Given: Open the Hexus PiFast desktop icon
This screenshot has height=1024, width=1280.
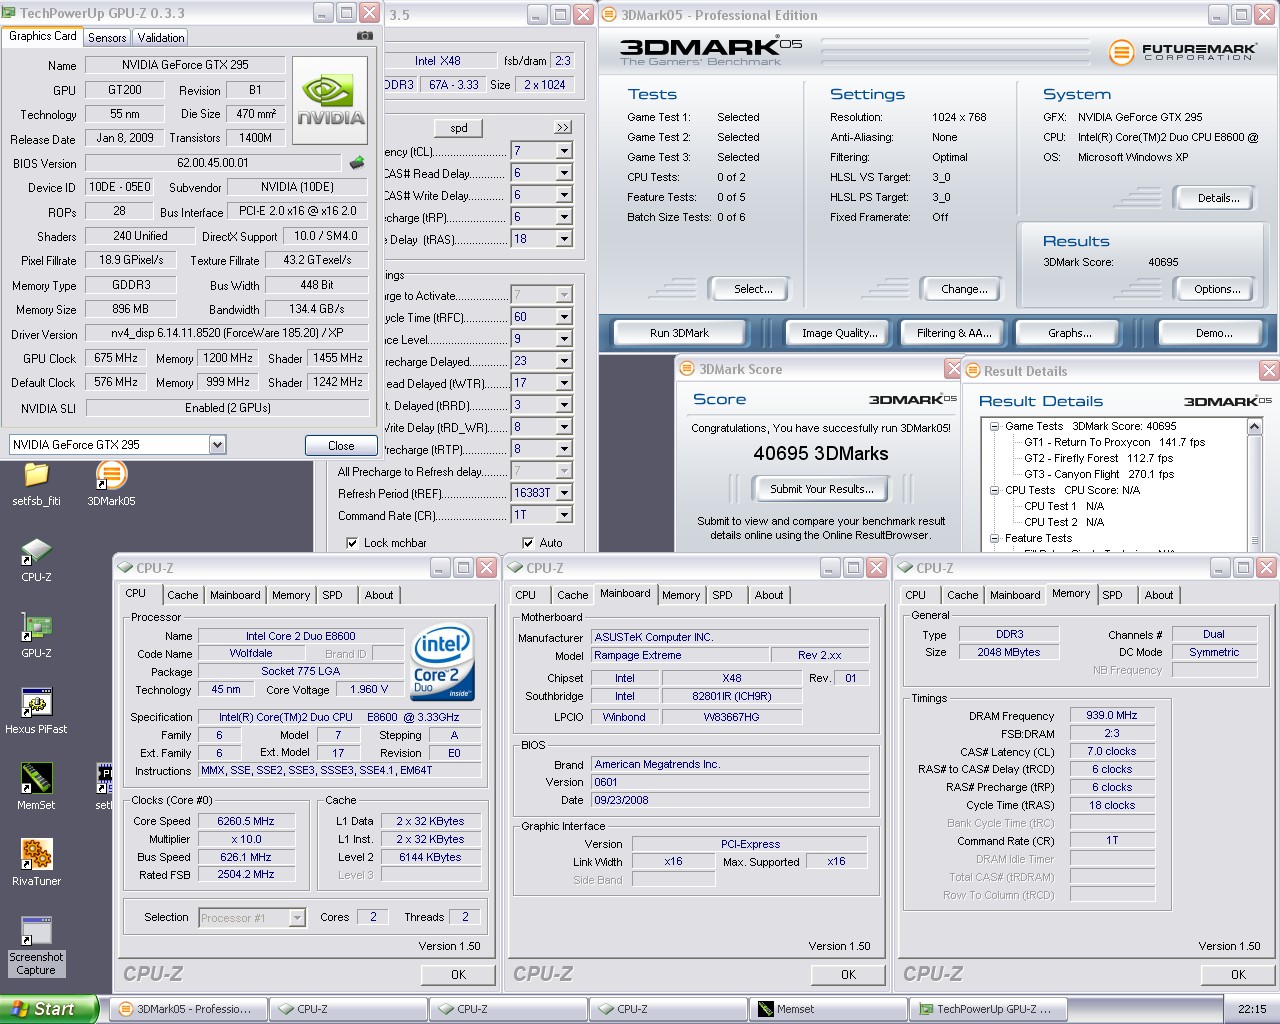Looking at the screenshot, I should tap(36, 704).
